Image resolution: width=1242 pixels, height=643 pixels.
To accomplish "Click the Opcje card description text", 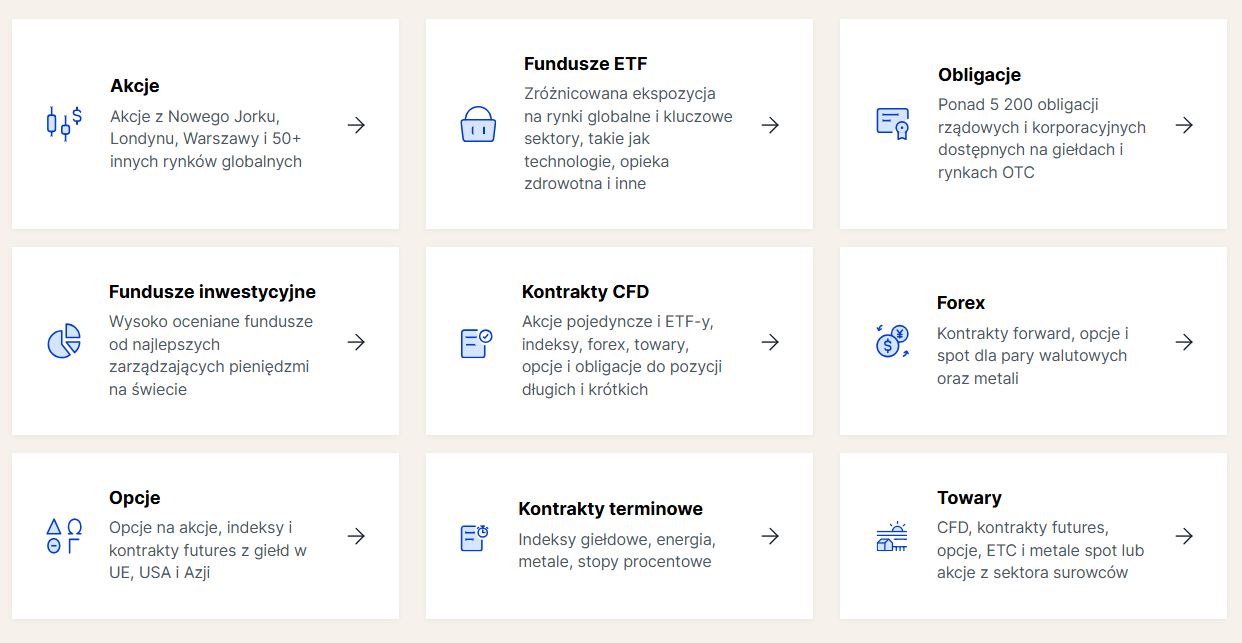I will click(208, 550).
